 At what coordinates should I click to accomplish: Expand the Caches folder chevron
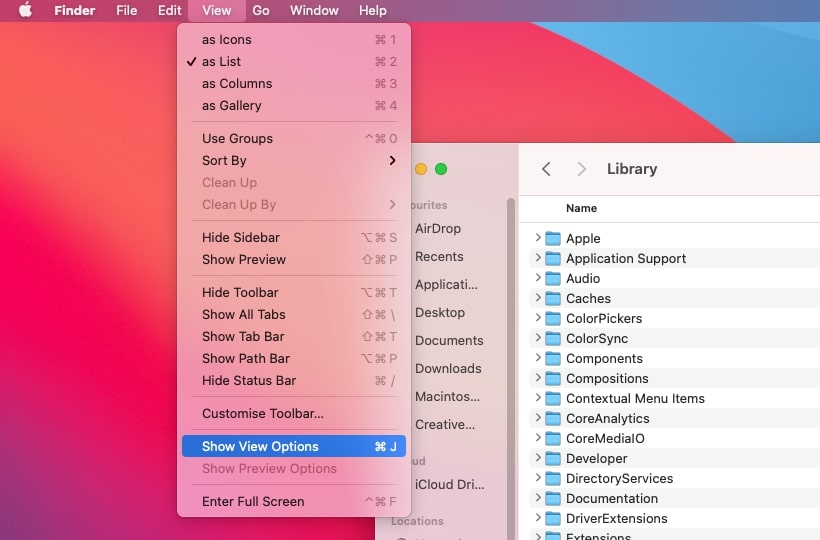[538, 297]
